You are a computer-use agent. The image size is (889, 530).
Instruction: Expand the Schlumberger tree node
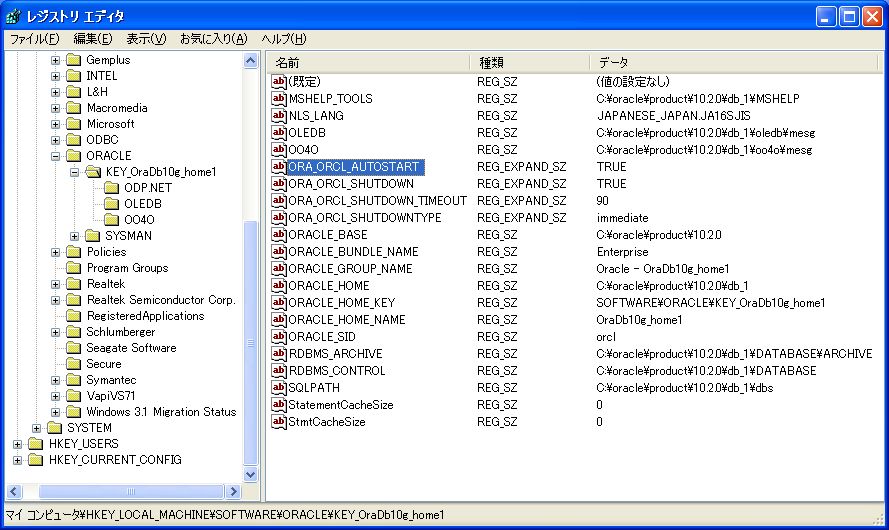tap(56, 332)
